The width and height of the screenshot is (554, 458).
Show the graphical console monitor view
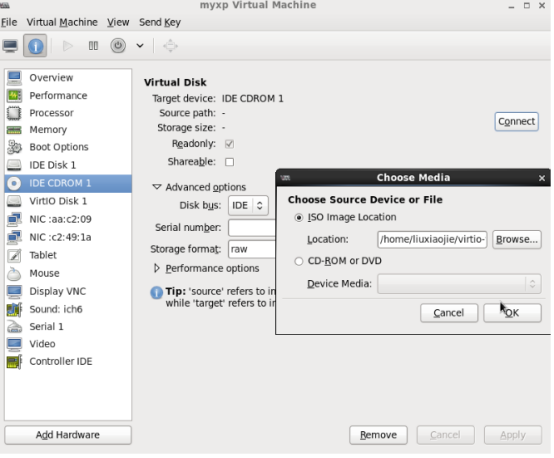click(x=10, y=46)
